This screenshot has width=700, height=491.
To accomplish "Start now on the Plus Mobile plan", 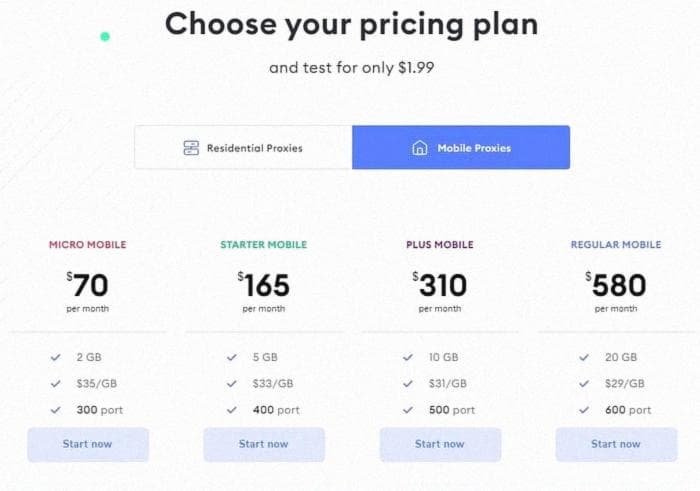I will click(440, 444).
